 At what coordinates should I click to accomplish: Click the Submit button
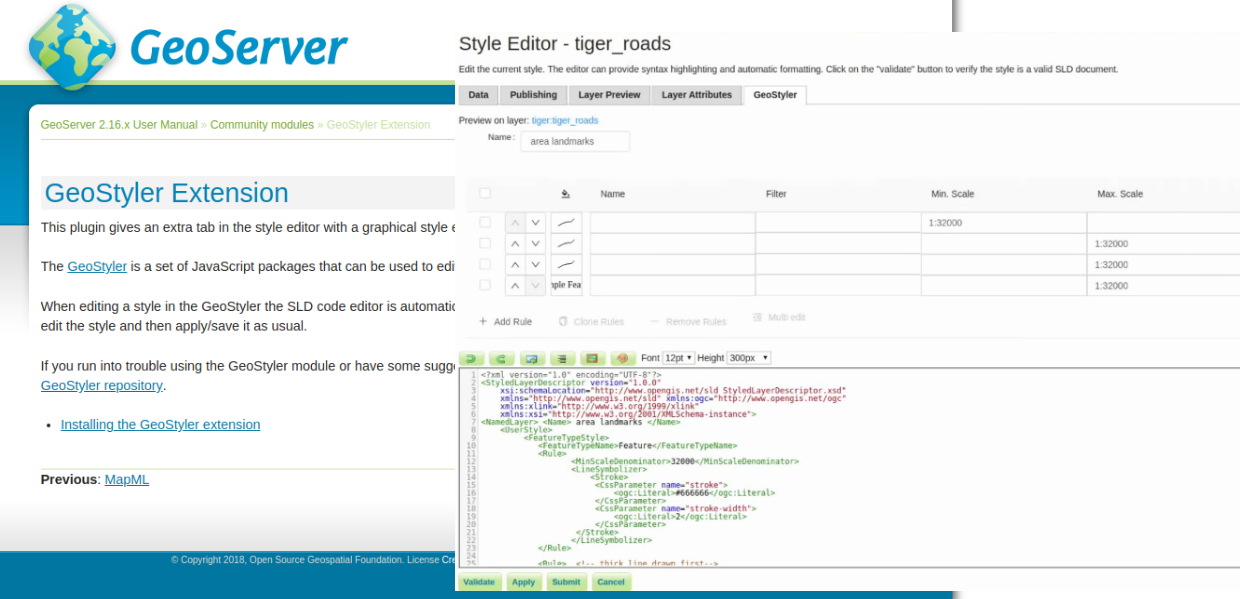coord(566,582)
